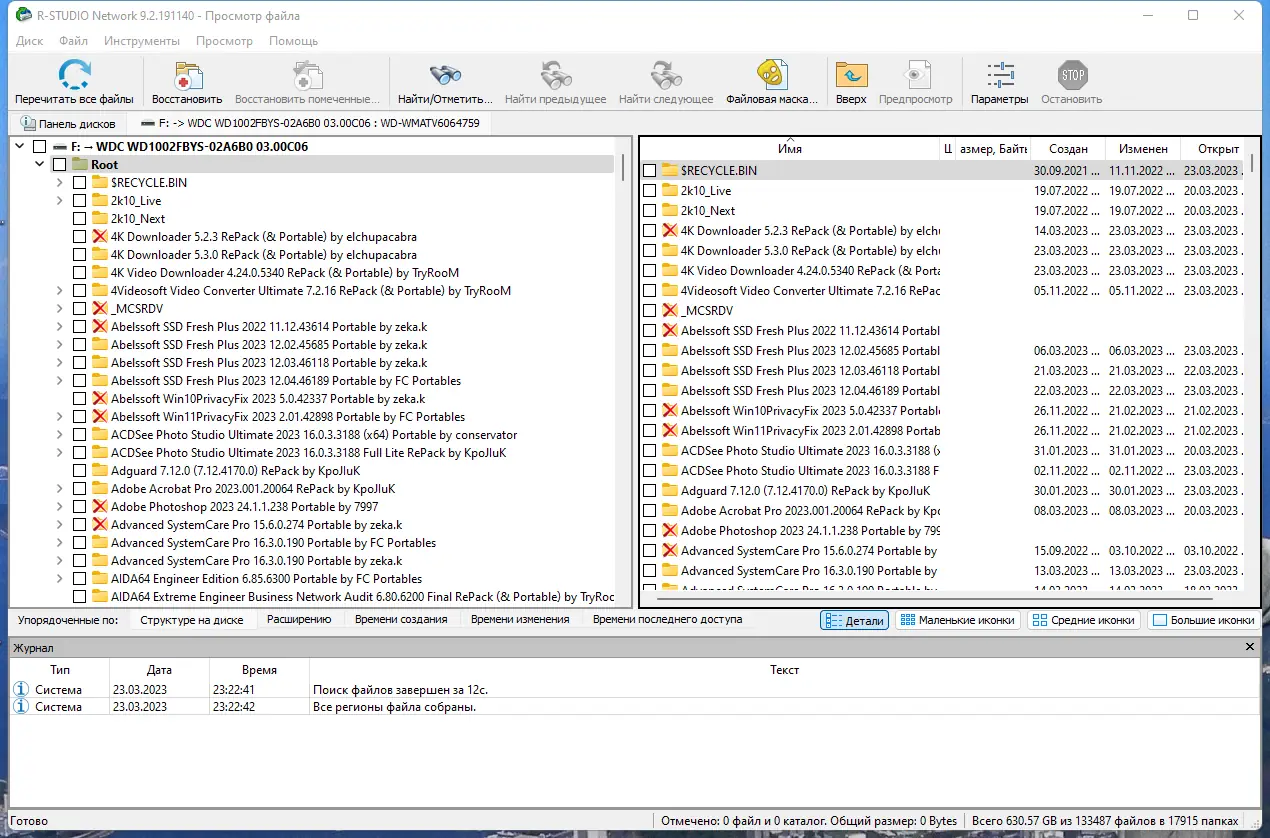The height and width of the screenshot is (838, 1270).
Task: Open the Файл menu
Action: tap(74, 41)
